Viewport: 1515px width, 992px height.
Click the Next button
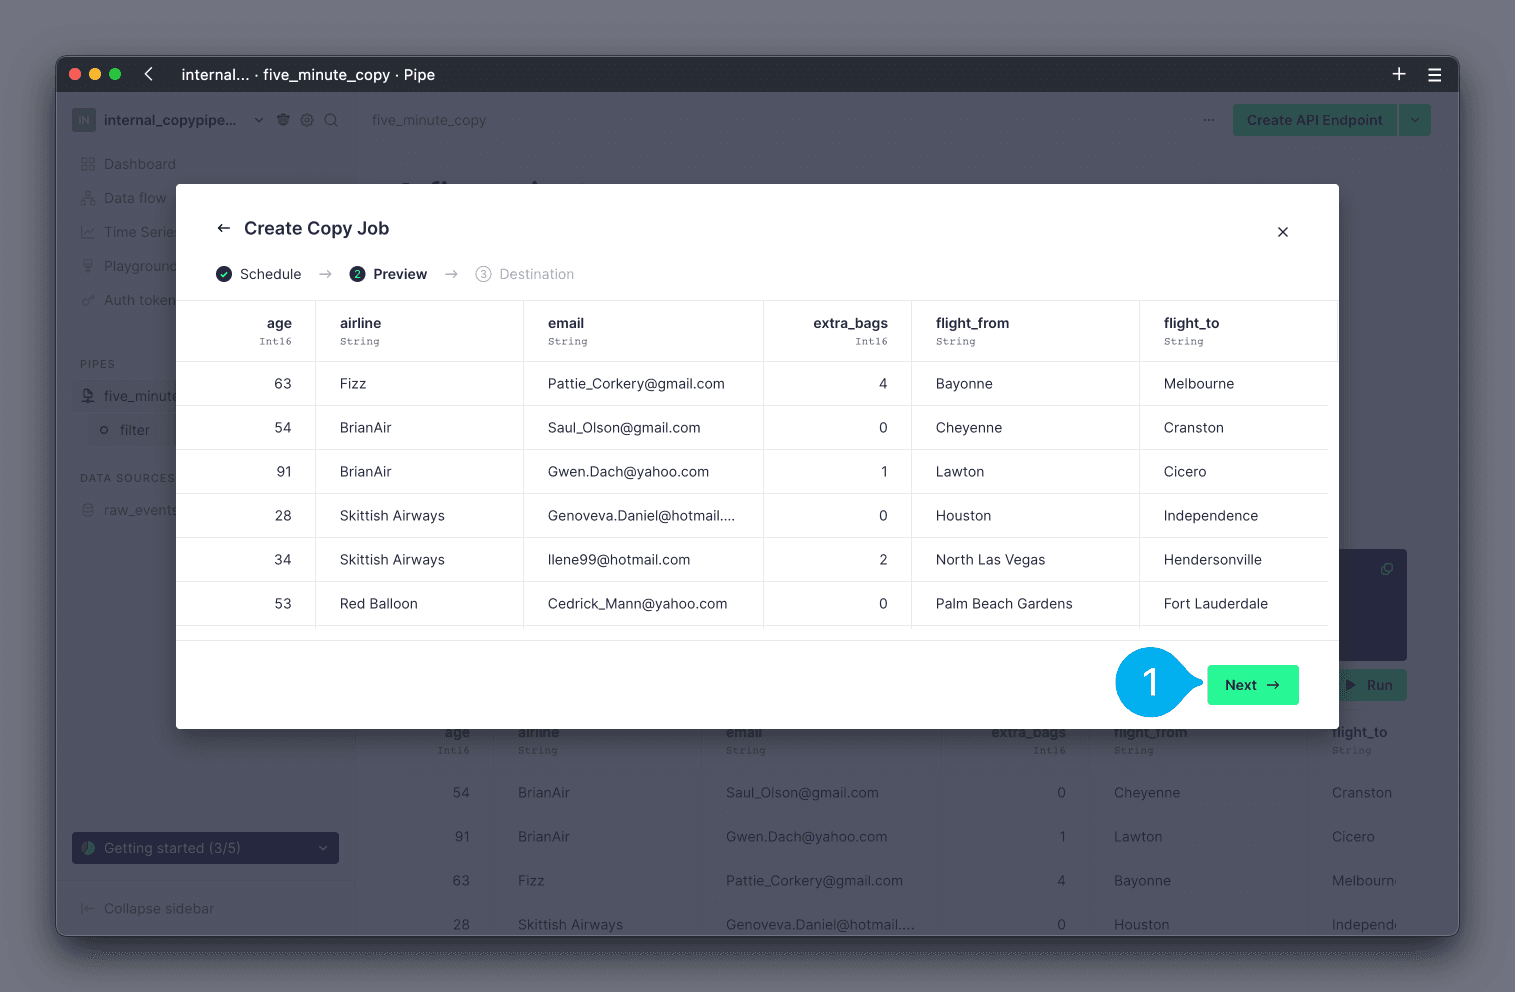pyautogui.click(x=1252, y=685)
